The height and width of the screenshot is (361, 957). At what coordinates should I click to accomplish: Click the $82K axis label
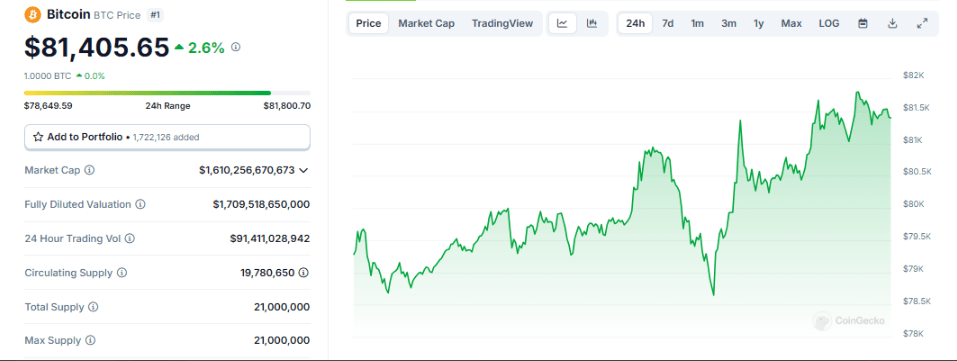913,75
